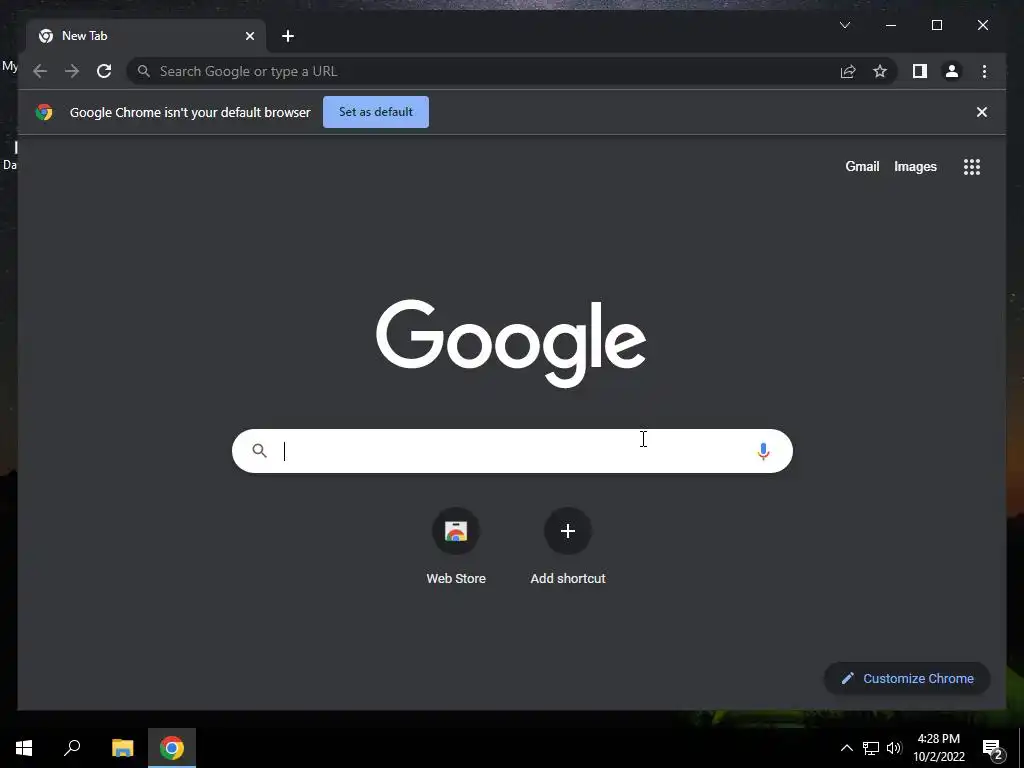The width and height of the screenshot is (1024, 768).
Task: Maximize the Chrome window
Action: 936,25
